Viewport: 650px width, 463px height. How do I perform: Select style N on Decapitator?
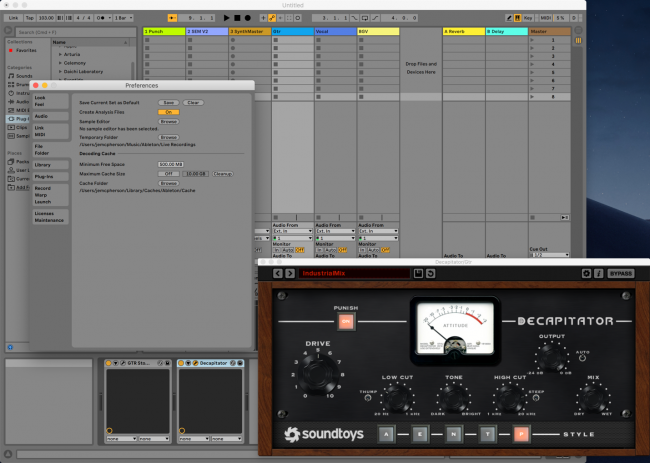(453, 434)
